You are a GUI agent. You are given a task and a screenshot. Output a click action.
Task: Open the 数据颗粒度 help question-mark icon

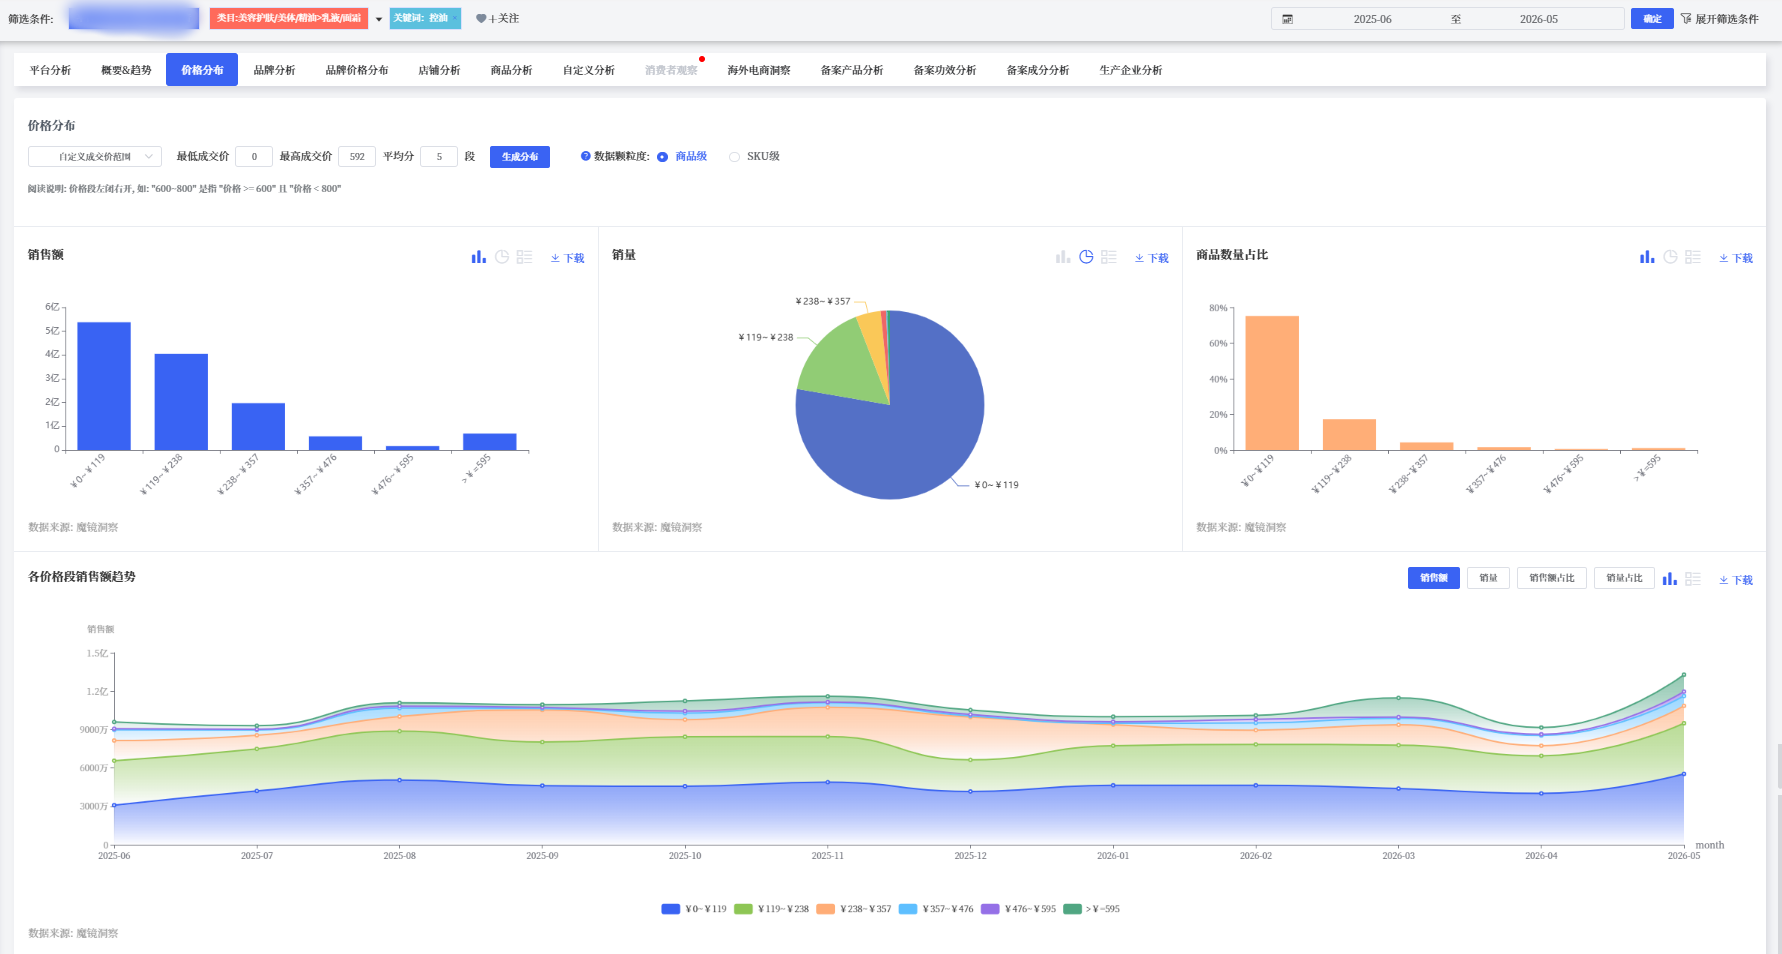586,156
